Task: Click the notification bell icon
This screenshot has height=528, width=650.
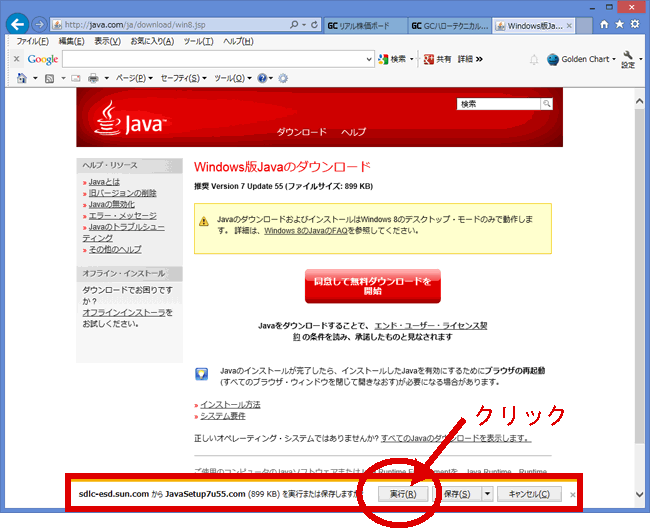Action: [534, 60]
